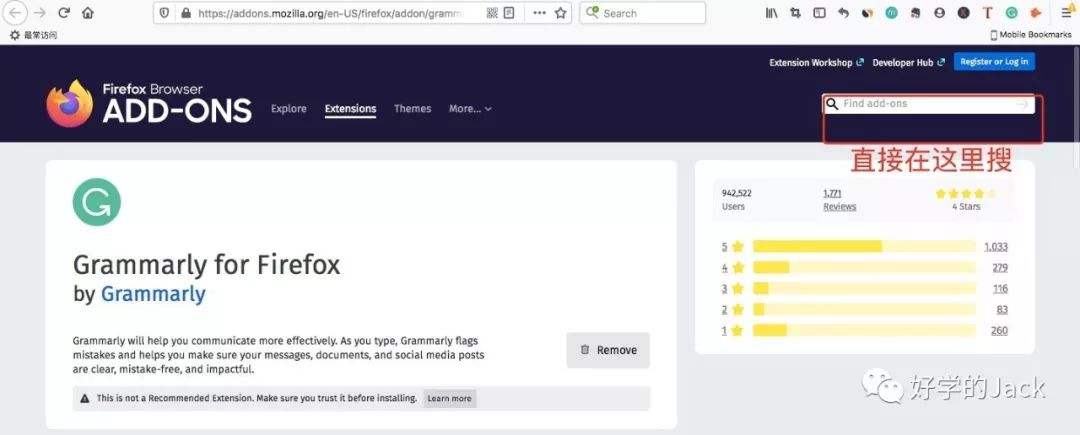1080x435 pixels.
Task: Open page actions three-dot menu
Action: 538,13
